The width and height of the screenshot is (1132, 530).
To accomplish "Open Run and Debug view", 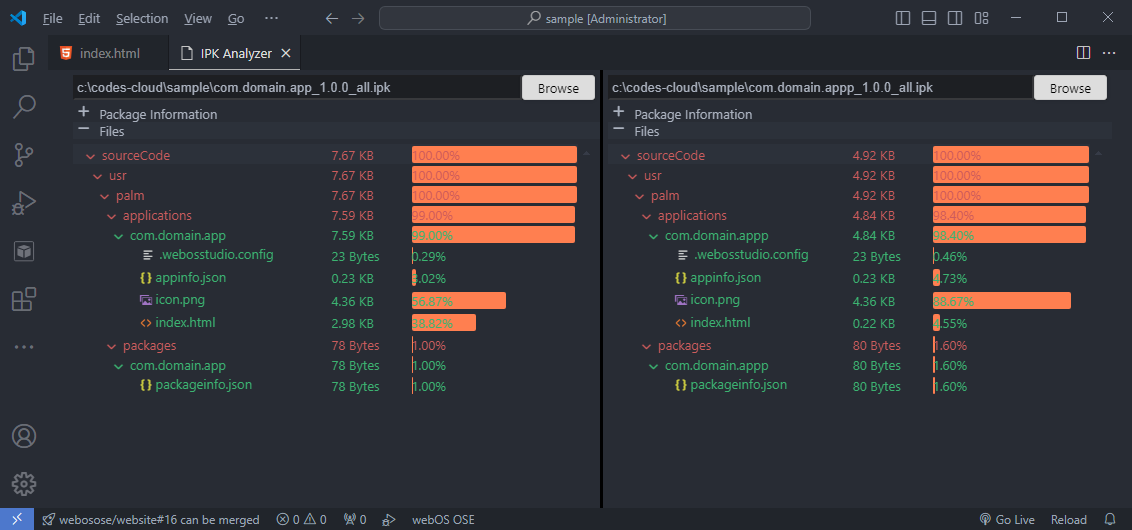I will (x=24, y=203).
